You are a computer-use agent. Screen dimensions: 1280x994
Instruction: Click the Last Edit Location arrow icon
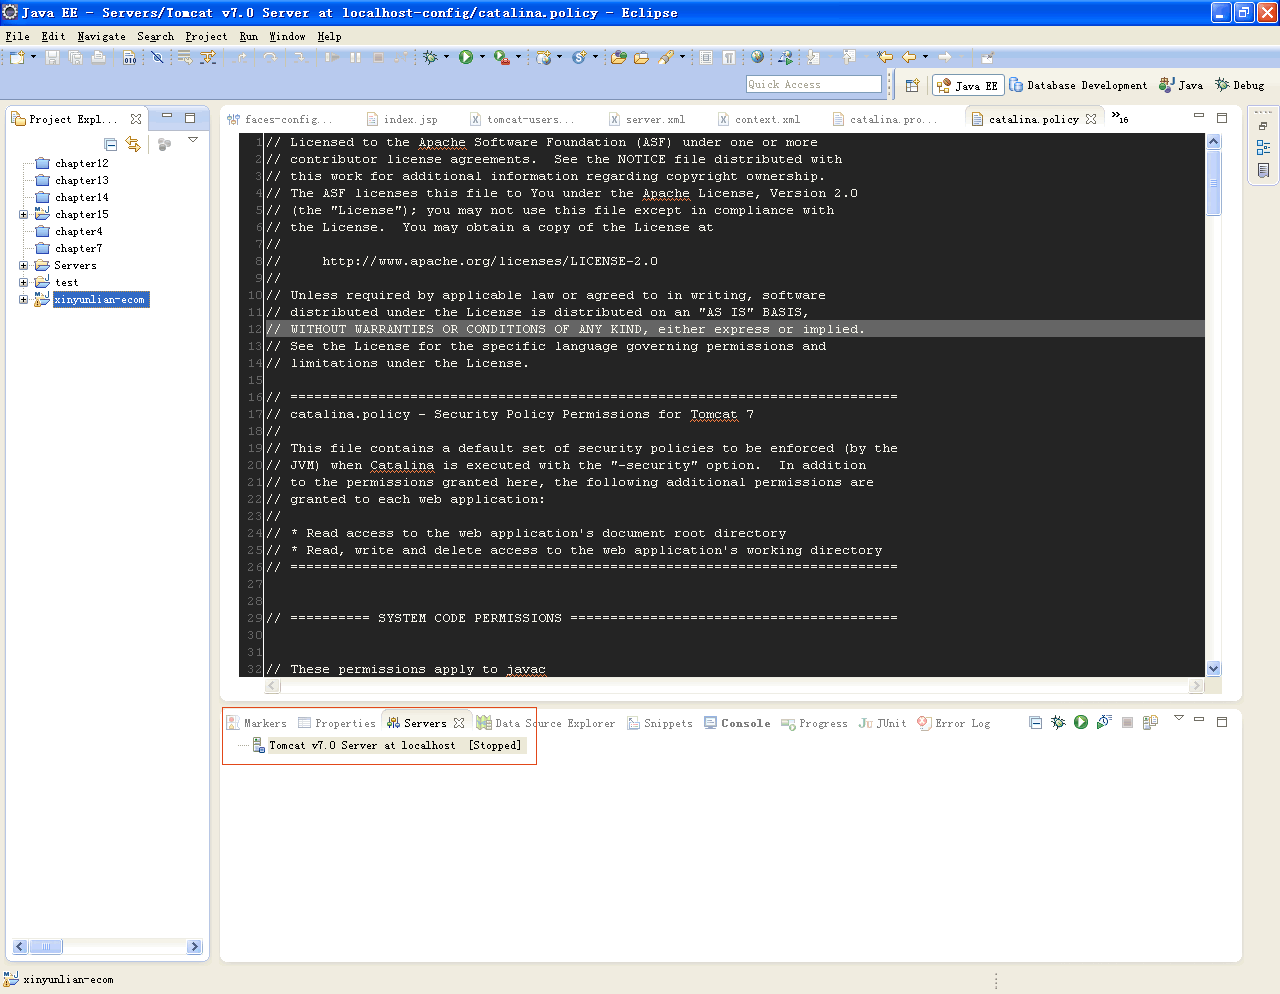pos(885,58)
